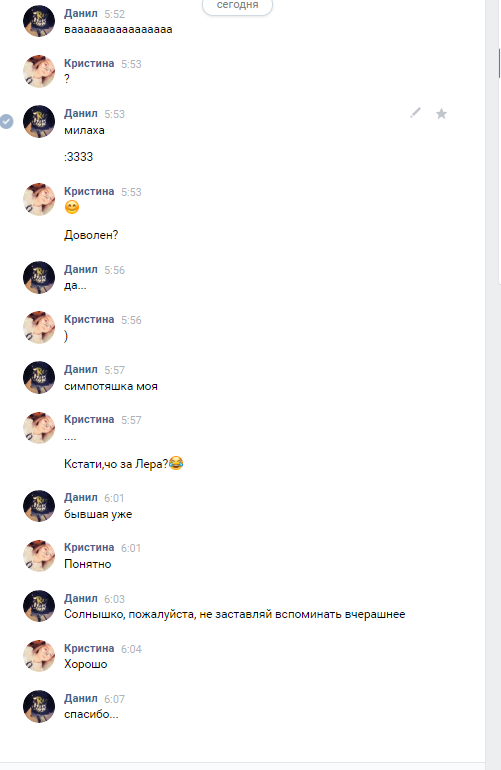Click the smiling emoji in Кристина's message
501x770 pixels.
coord(72,207)
